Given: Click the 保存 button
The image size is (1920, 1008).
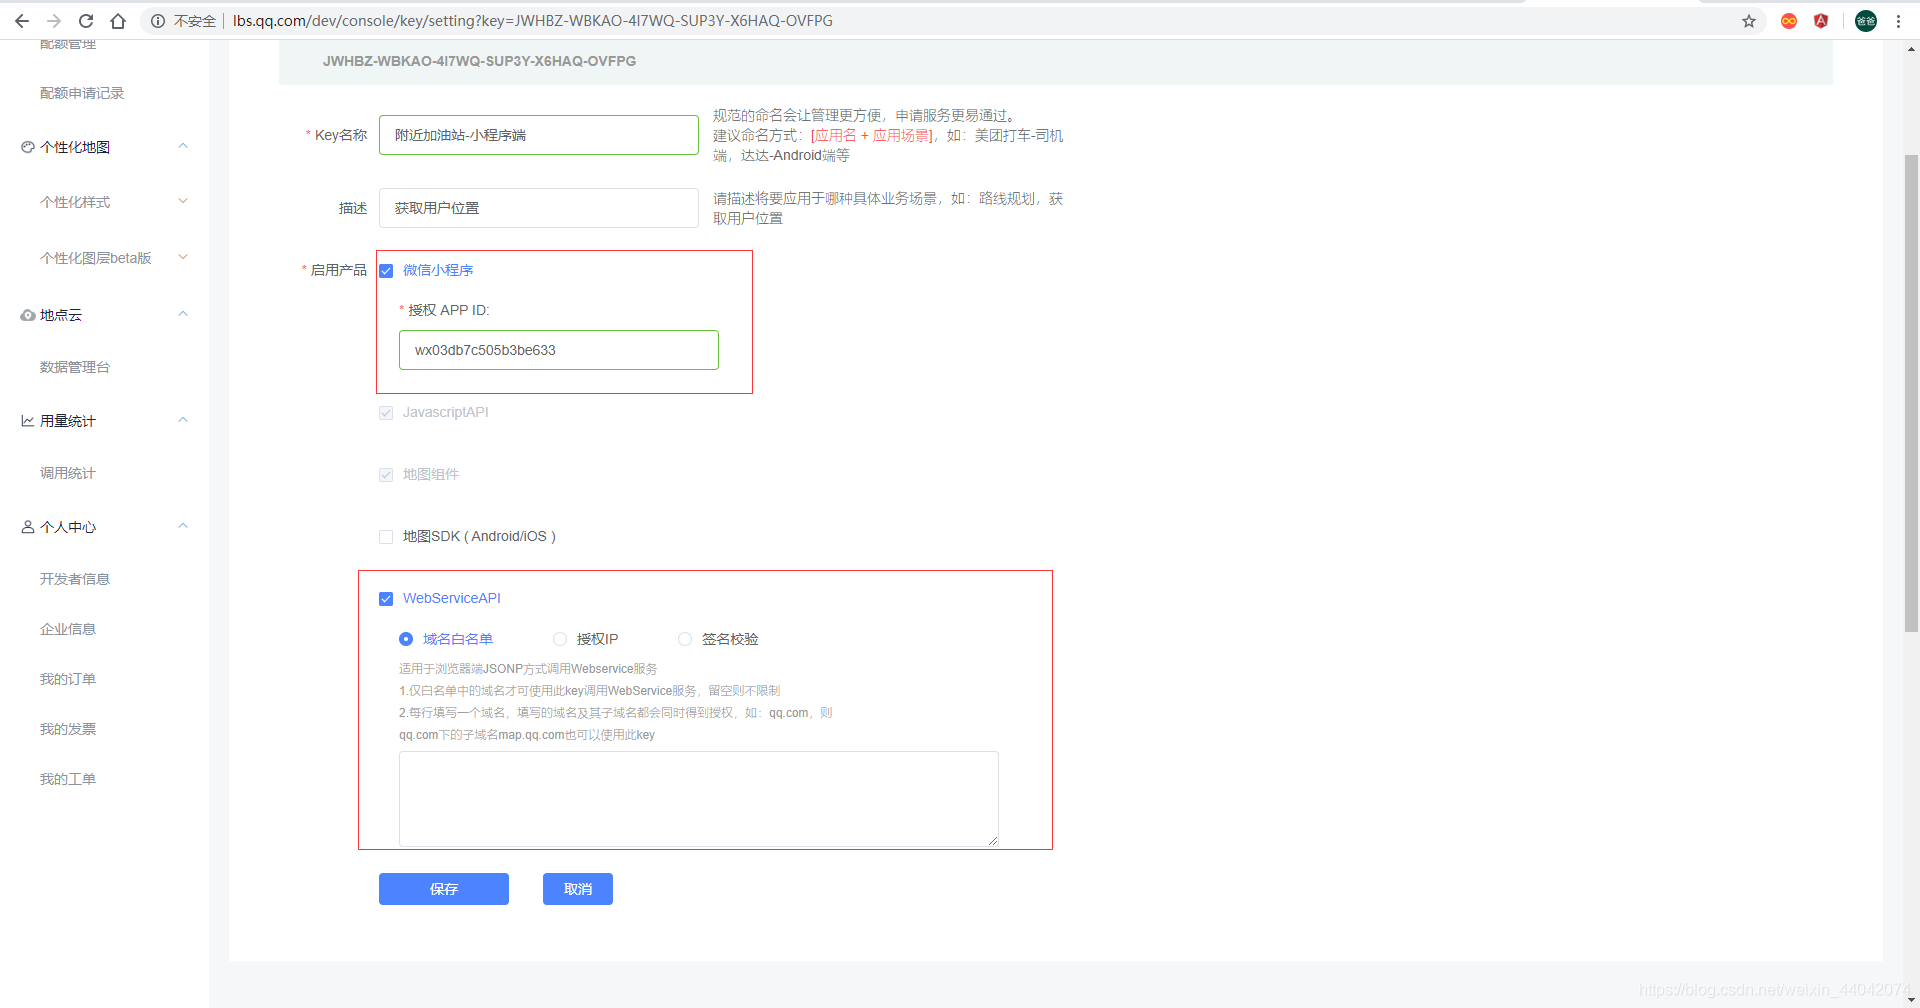Looking at the screenshot, I should click(444, 889).
